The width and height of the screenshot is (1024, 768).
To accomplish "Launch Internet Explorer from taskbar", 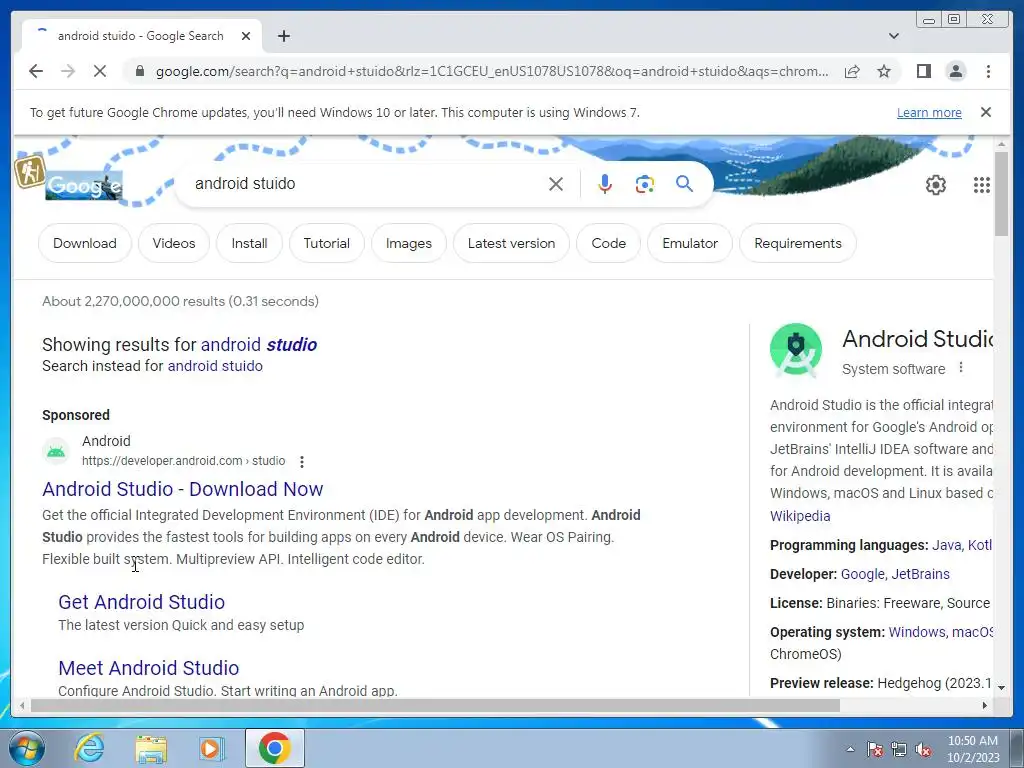I will coord(89,748).
